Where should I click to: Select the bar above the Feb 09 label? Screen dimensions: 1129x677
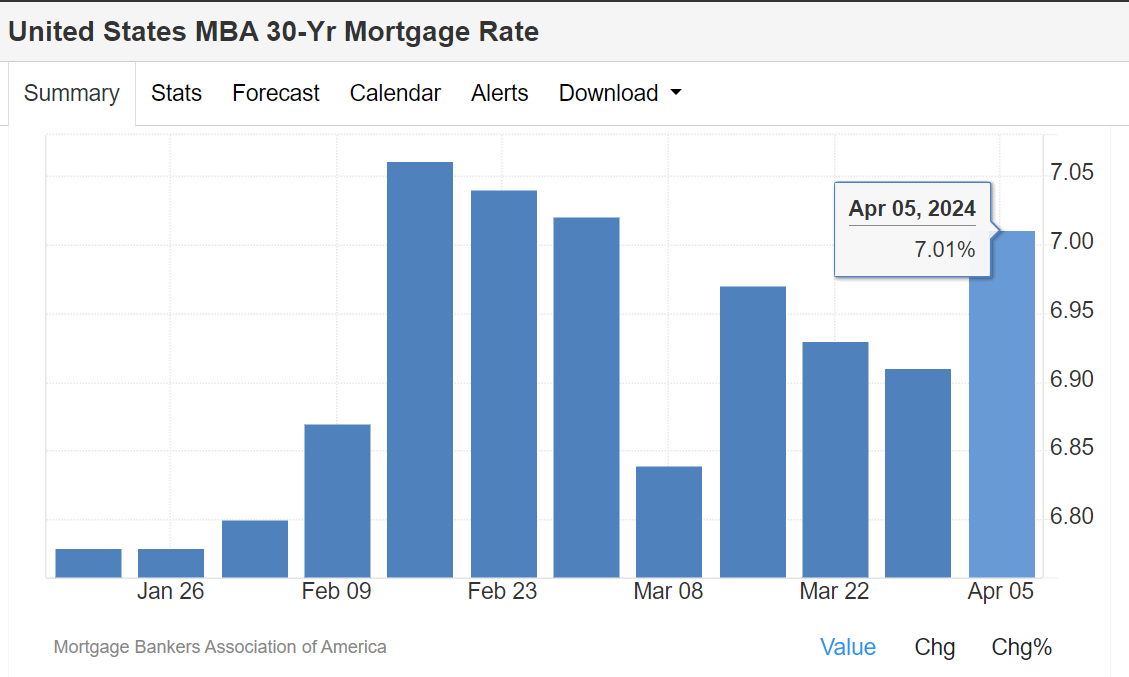click(337, 500)
